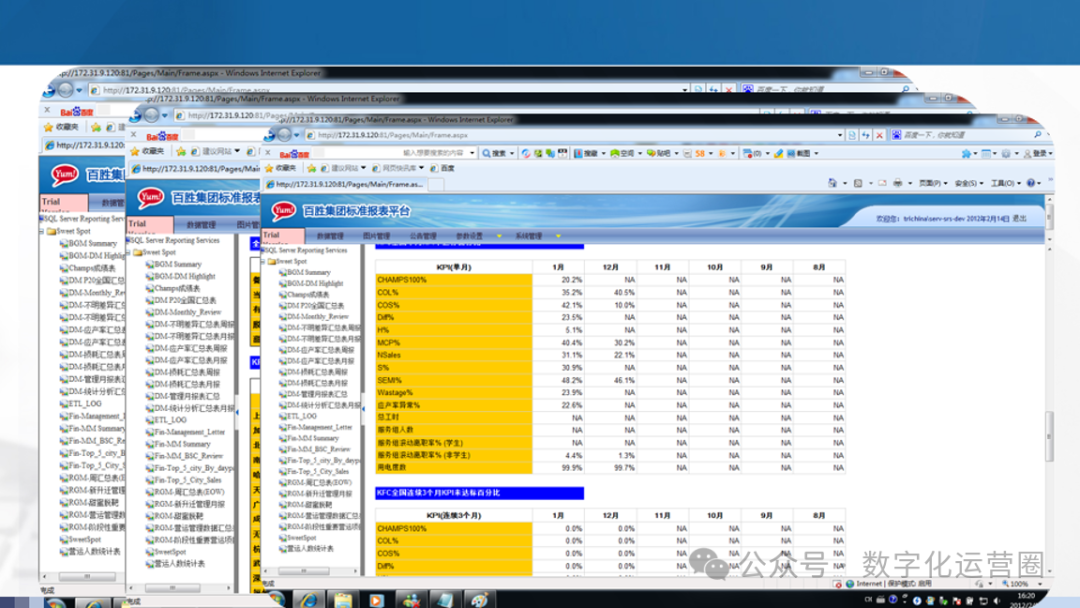Click the file explorer taskbar icon
The width and height of the screenshot is (1080, 608).
(342, 600)
